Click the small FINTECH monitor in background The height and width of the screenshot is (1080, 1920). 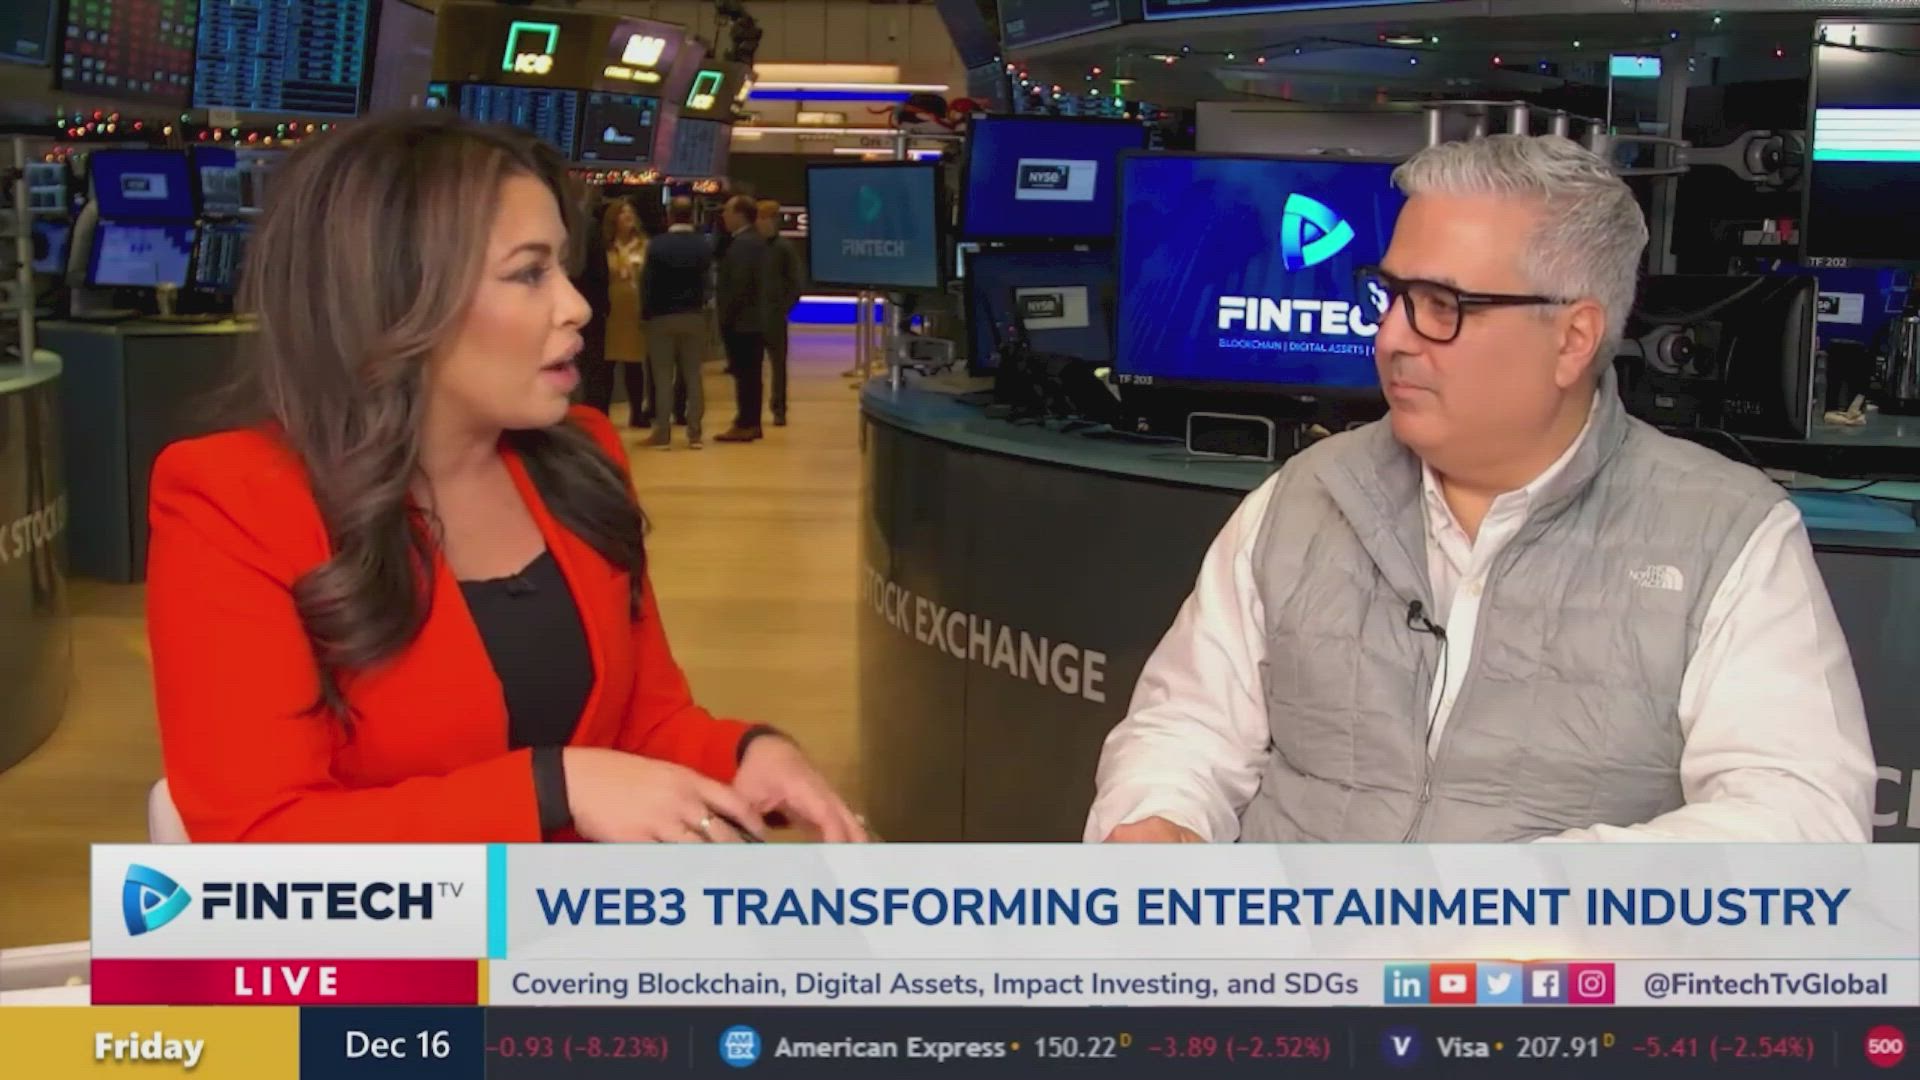coord(873,226)
